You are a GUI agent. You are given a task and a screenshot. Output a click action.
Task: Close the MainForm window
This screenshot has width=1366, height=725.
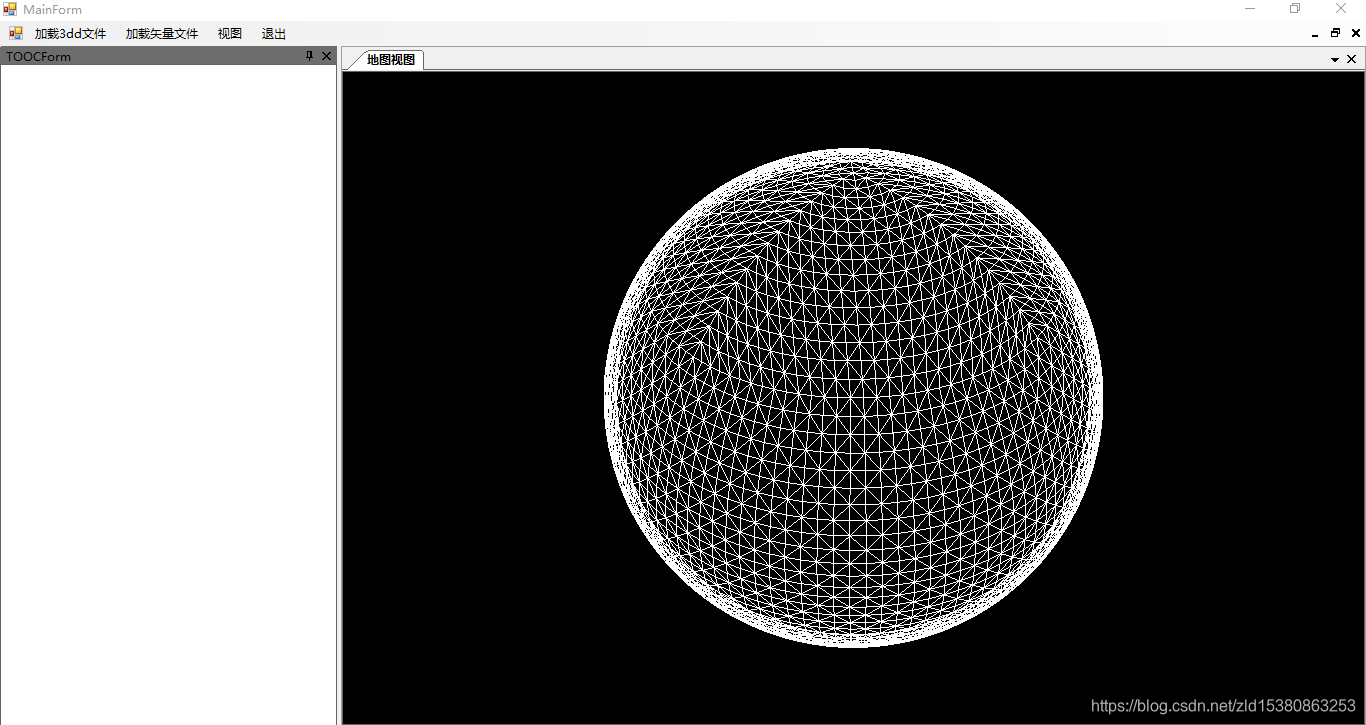(x=1341, y=9)
